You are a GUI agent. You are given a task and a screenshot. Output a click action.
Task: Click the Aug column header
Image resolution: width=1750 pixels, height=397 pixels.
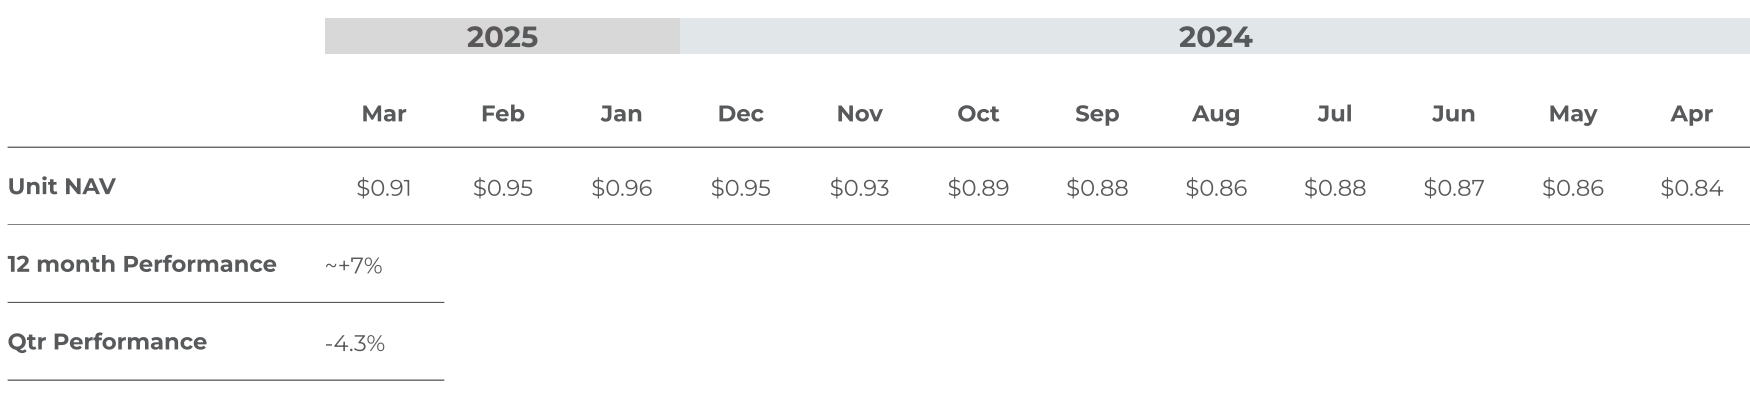1216,114
